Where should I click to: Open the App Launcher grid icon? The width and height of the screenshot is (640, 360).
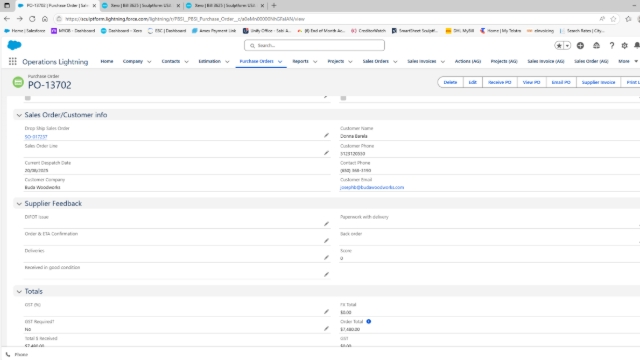pos(13,61)
